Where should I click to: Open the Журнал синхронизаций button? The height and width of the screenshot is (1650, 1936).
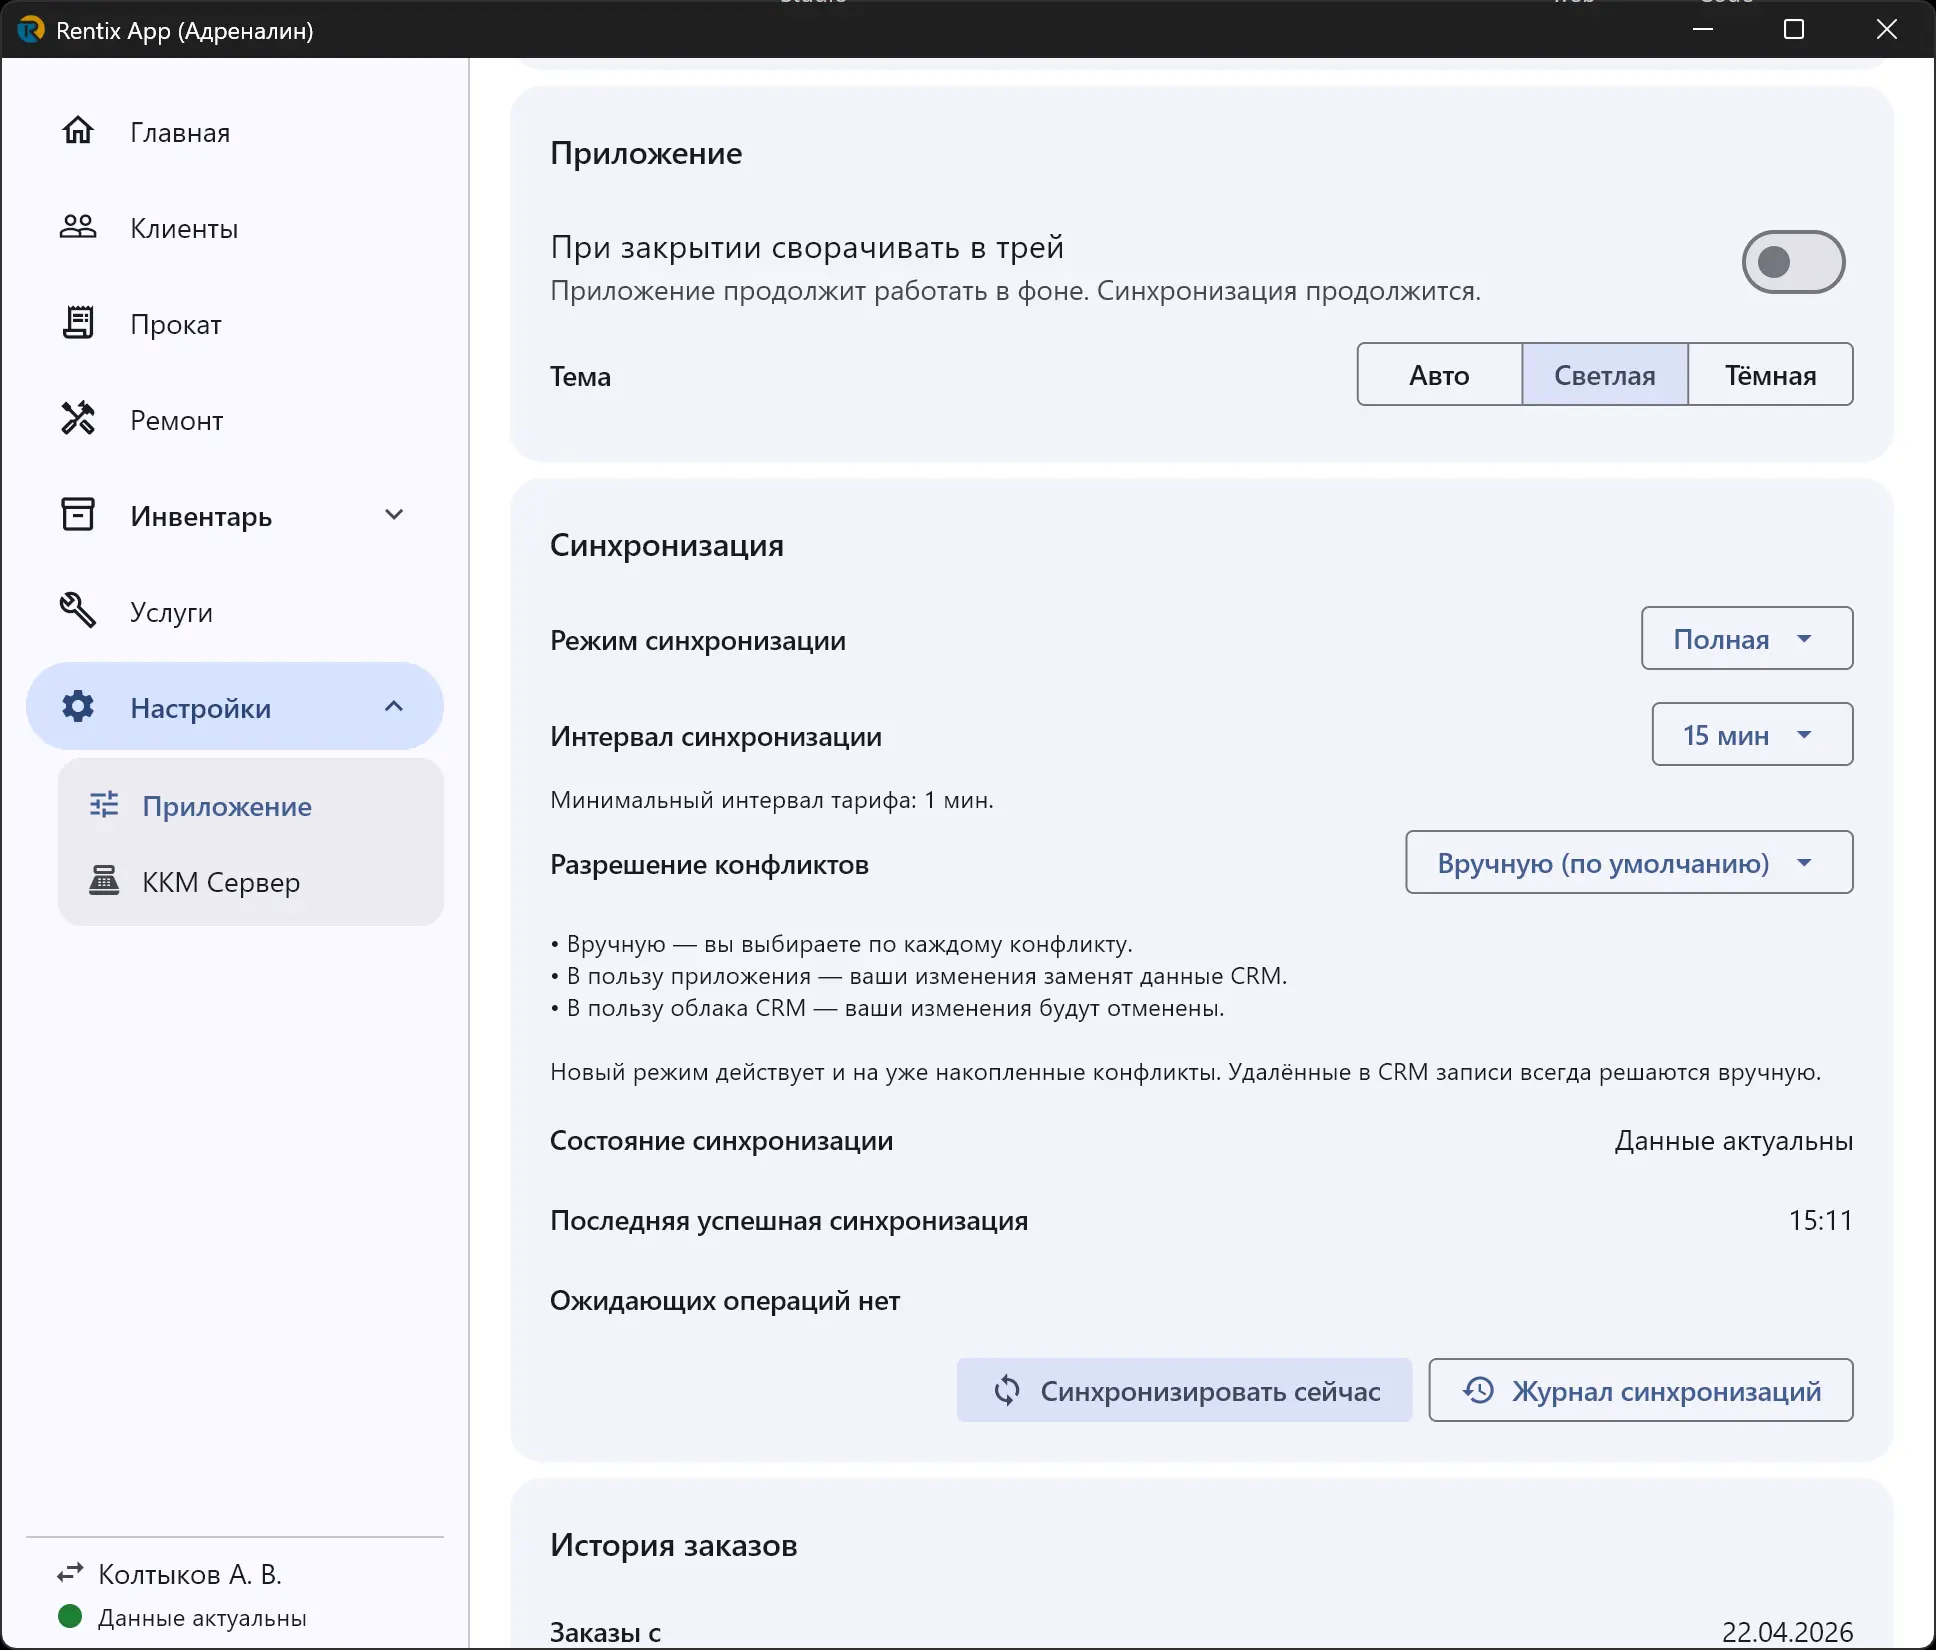coord(1641,1391)
